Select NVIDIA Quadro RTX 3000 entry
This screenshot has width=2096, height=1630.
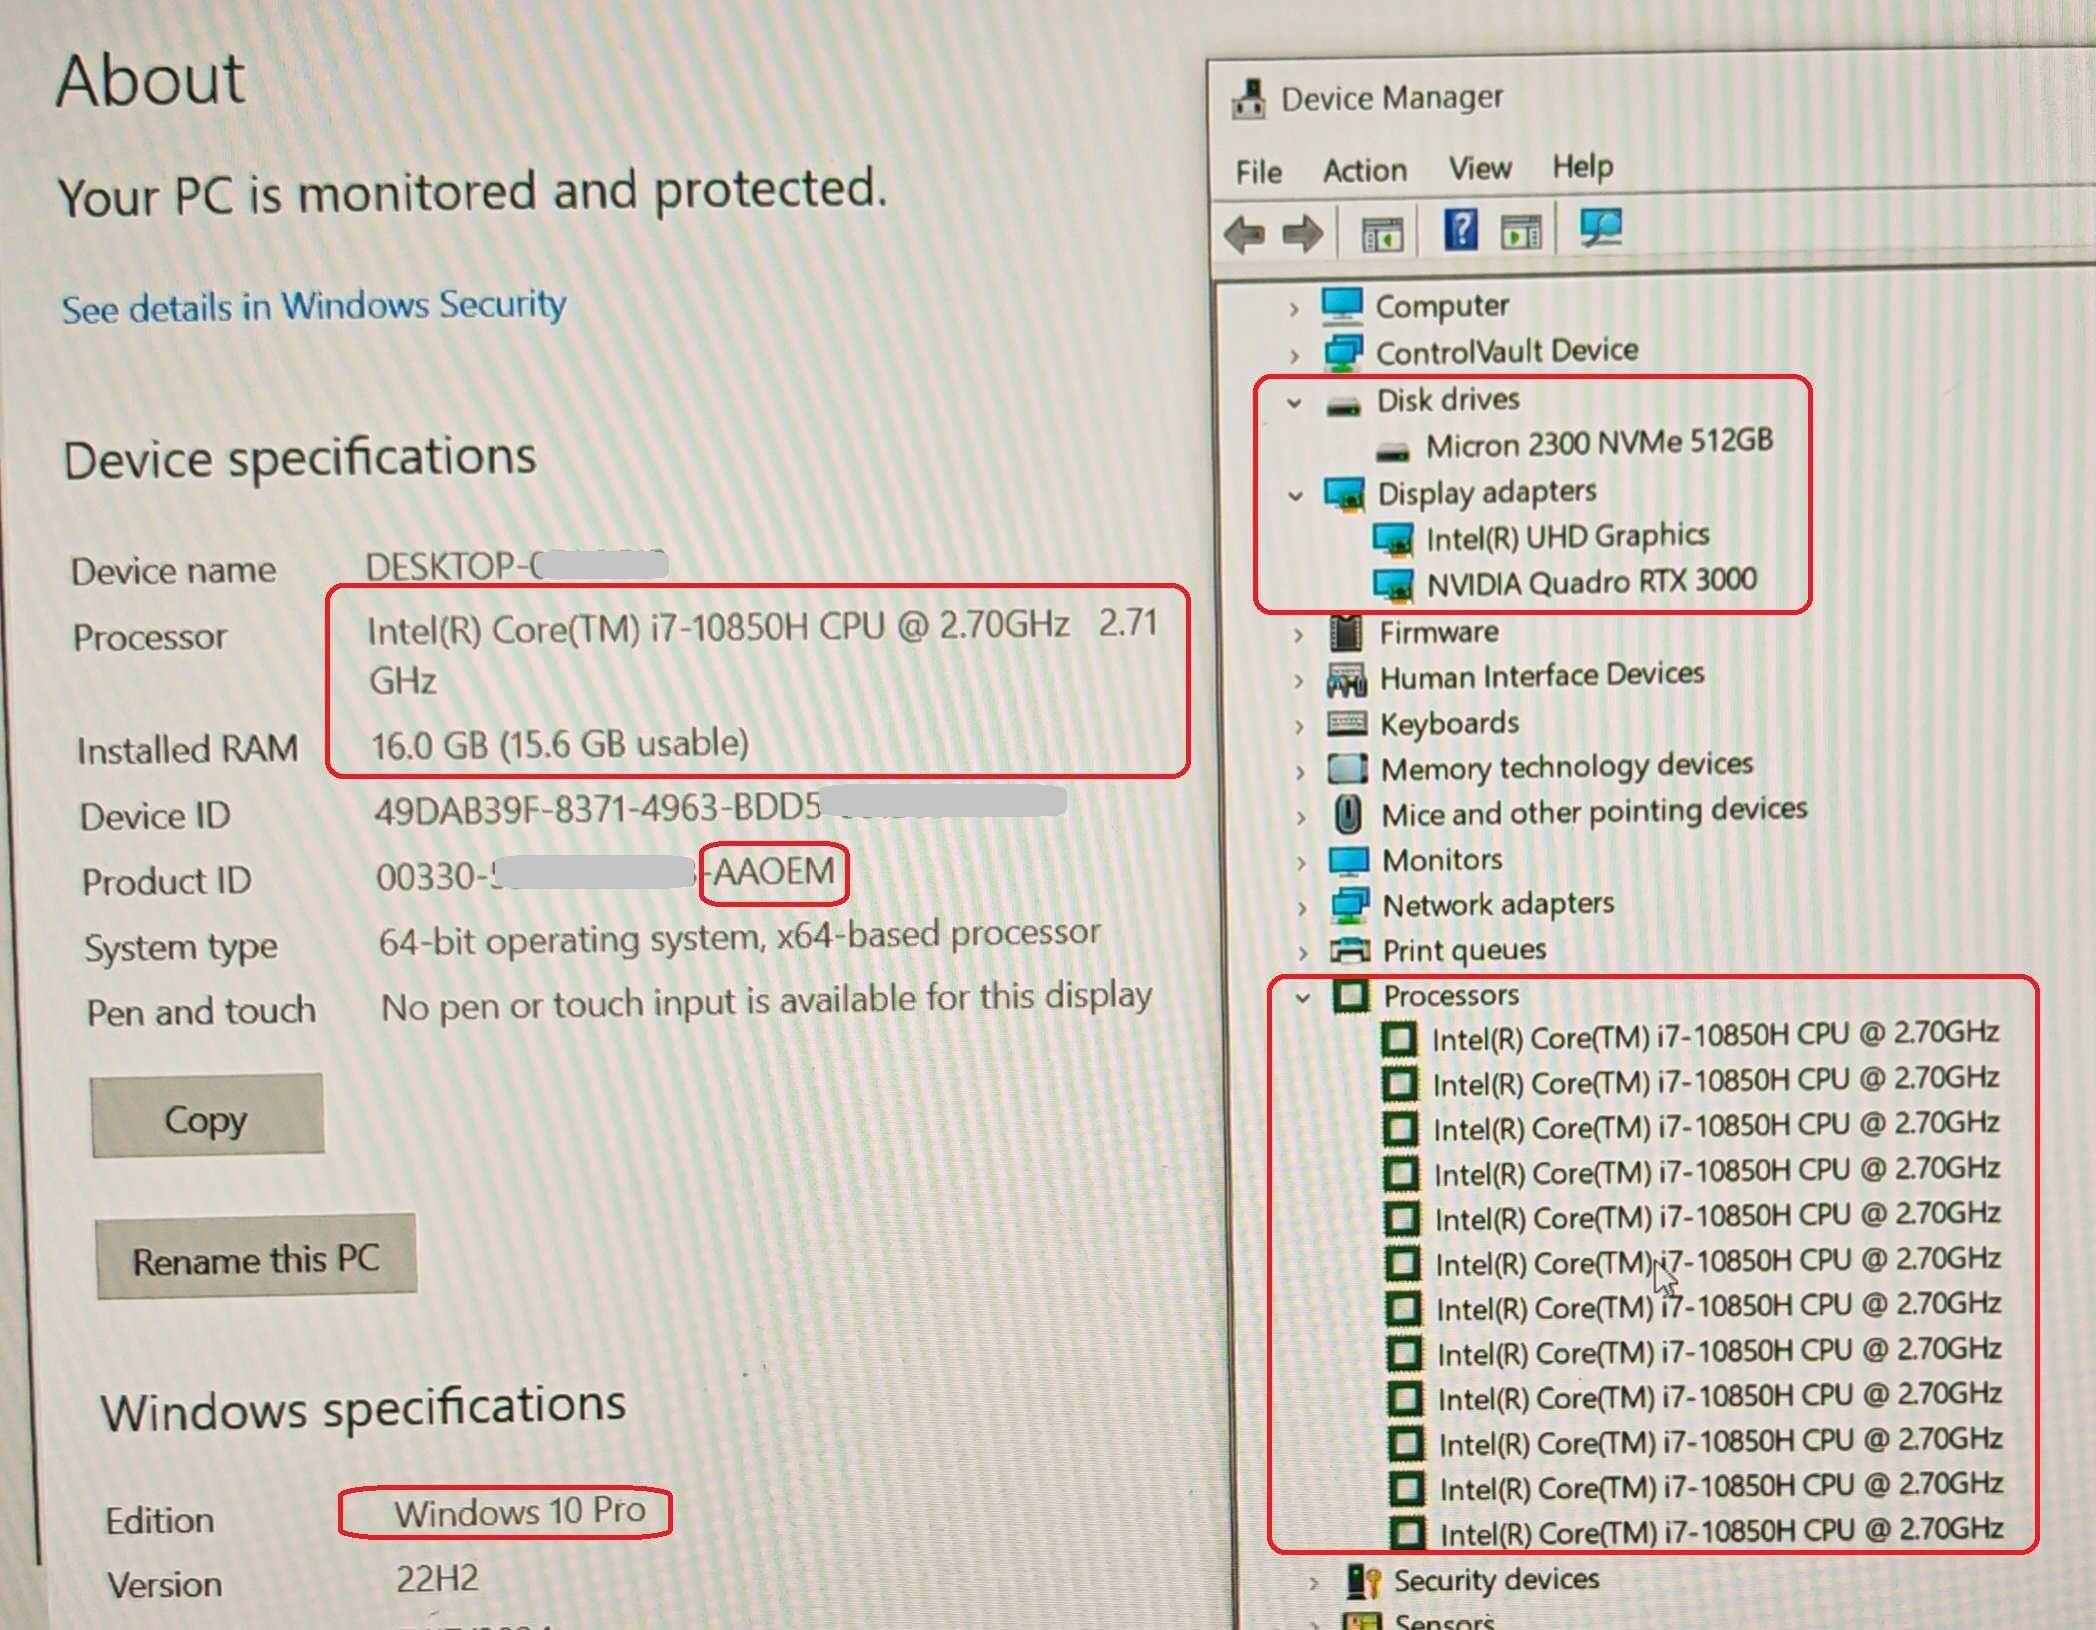[x=1591, y=581]
